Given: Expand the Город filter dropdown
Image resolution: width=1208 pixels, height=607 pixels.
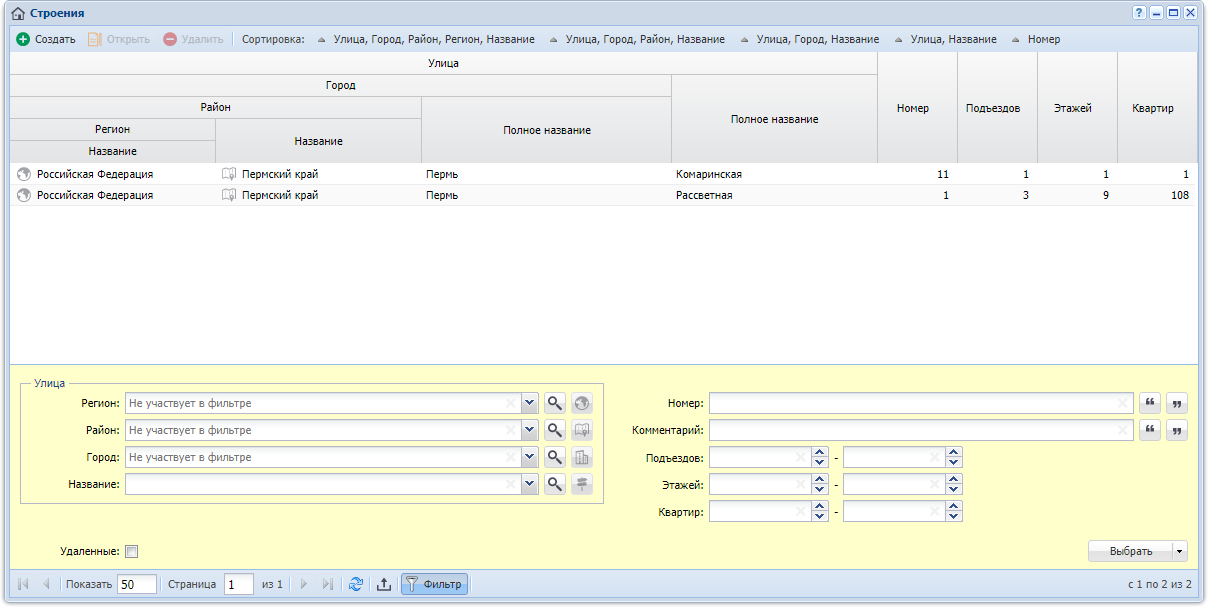Looking at the screenshot, I should [x=530, y=457].
